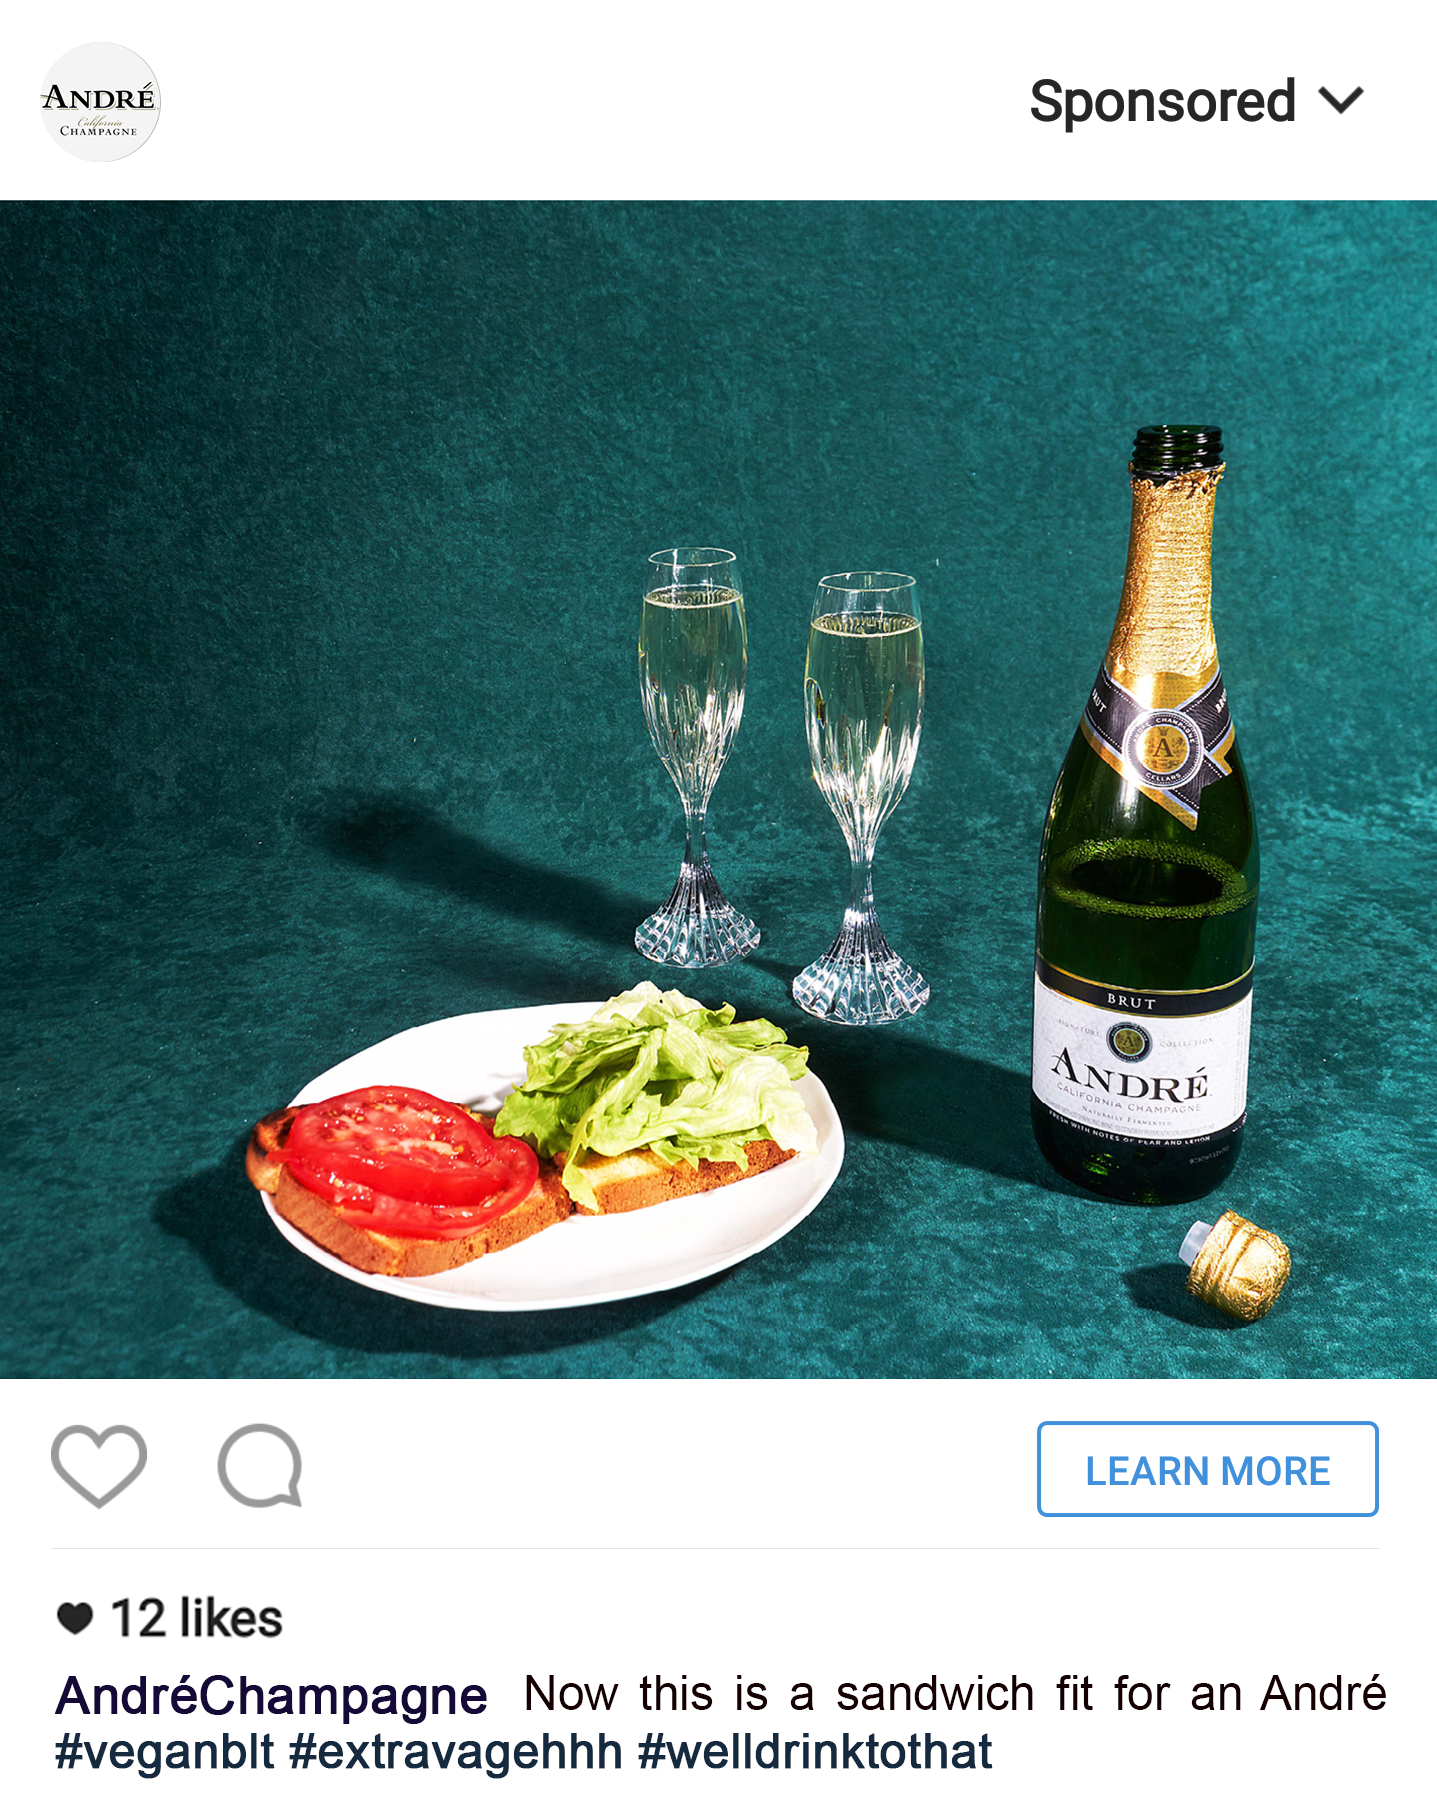Click the André Champagne profile avatar
The height and width of the screenshot is (1808, 1437).
(x=100, y=102)
